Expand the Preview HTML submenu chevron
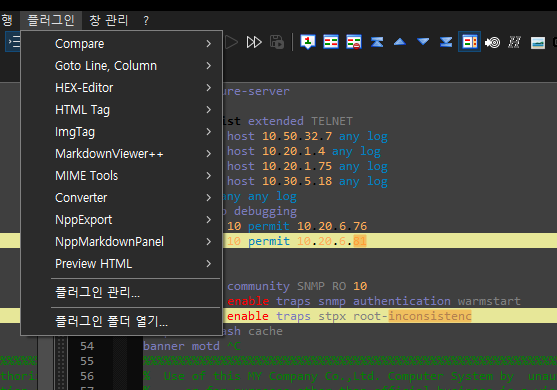This screenshot has width=557, height=390. click(x=209, y=264)
